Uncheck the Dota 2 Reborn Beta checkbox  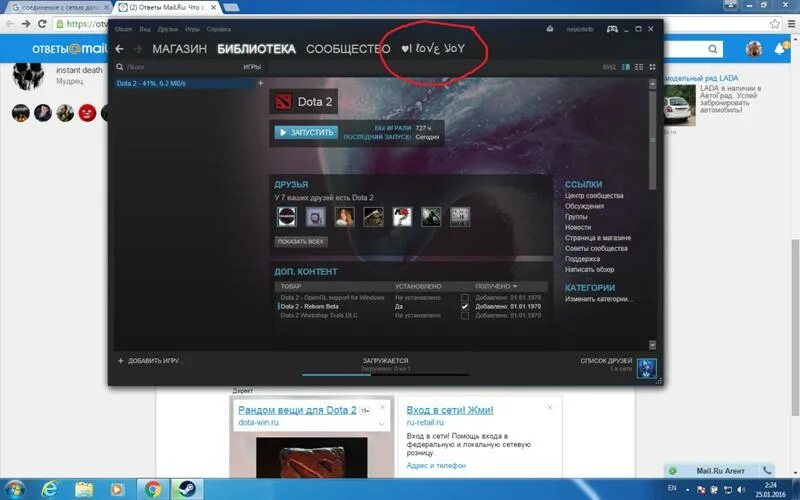(464, 307)
